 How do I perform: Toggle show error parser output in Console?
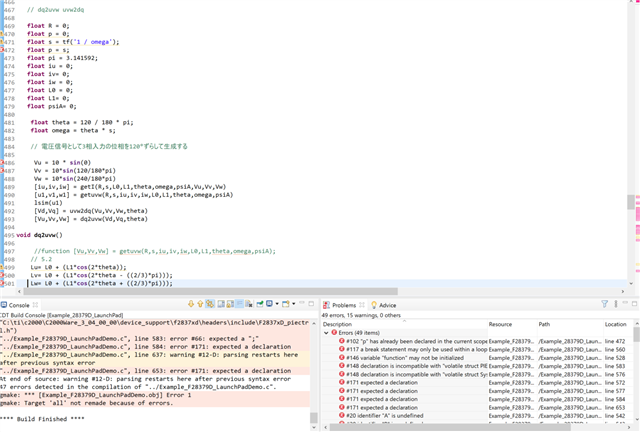tap(210, 304)
